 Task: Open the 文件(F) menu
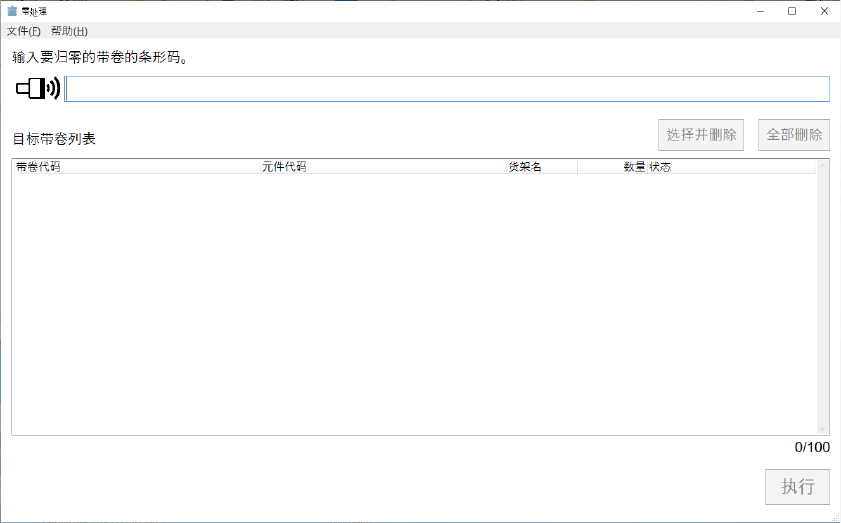24,31
